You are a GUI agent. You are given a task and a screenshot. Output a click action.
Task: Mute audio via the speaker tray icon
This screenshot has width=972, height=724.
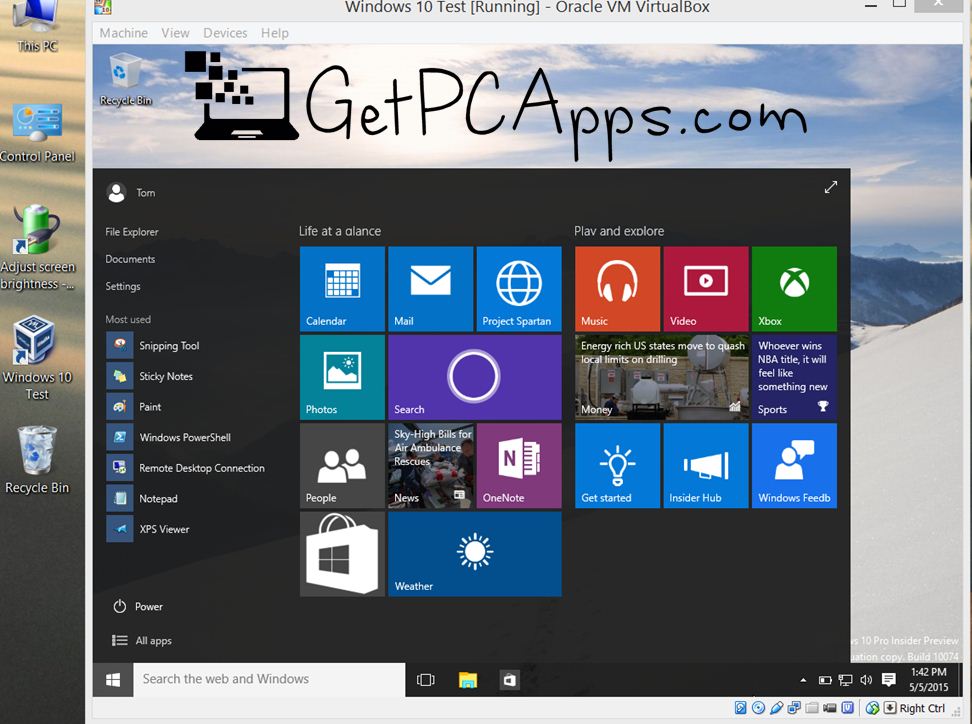point(865,680)
